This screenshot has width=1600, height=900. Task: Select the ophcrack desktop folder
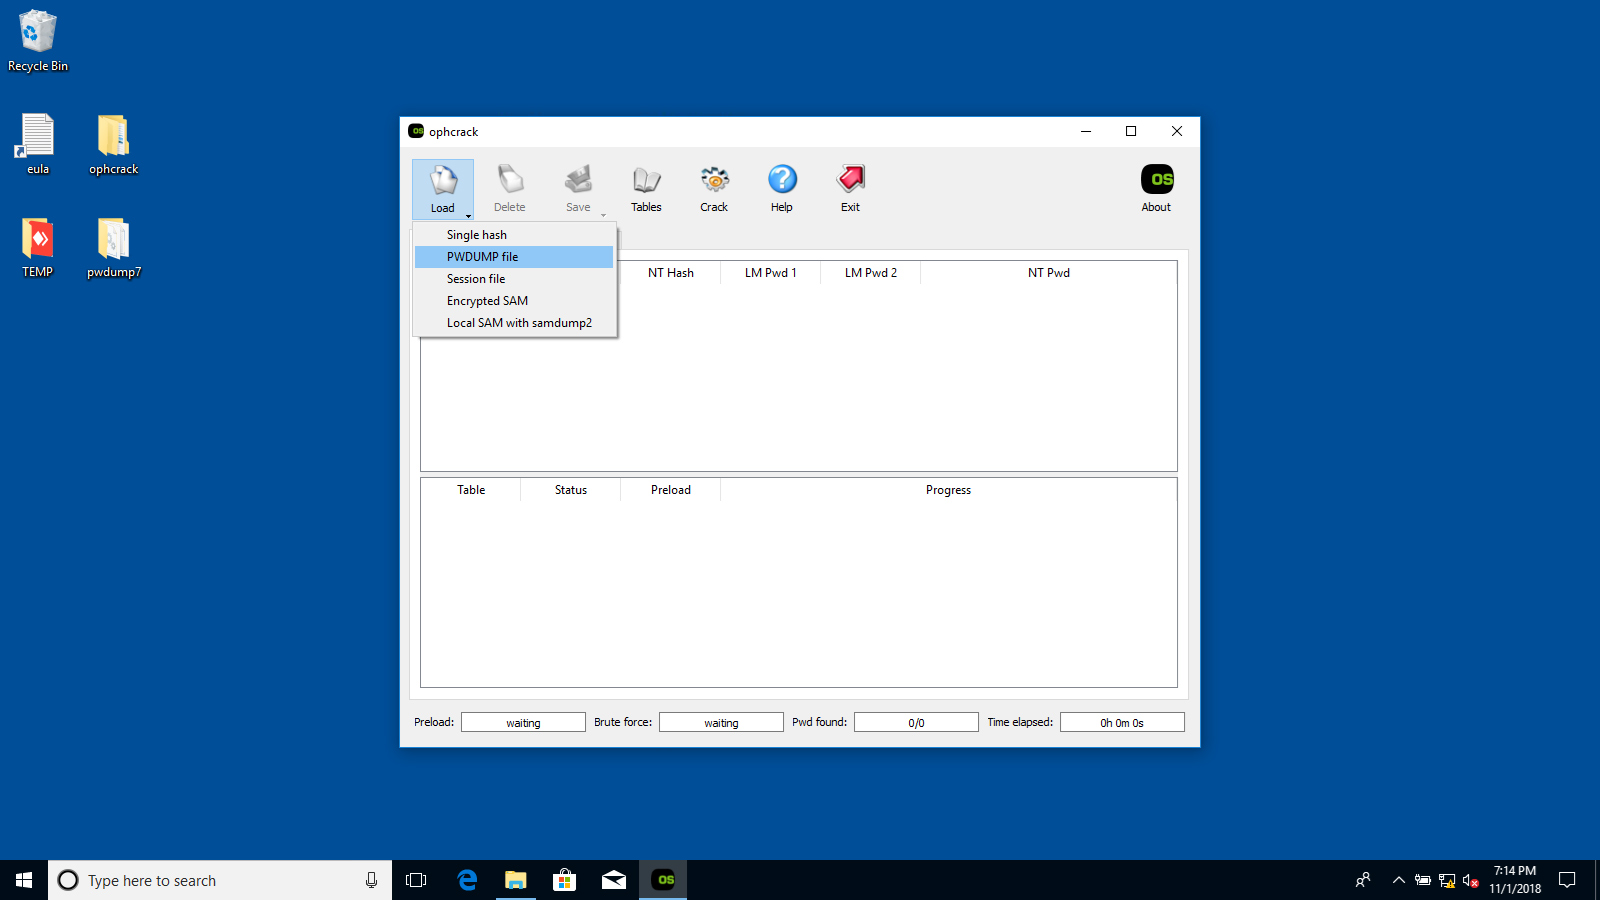tap(113, 145)
